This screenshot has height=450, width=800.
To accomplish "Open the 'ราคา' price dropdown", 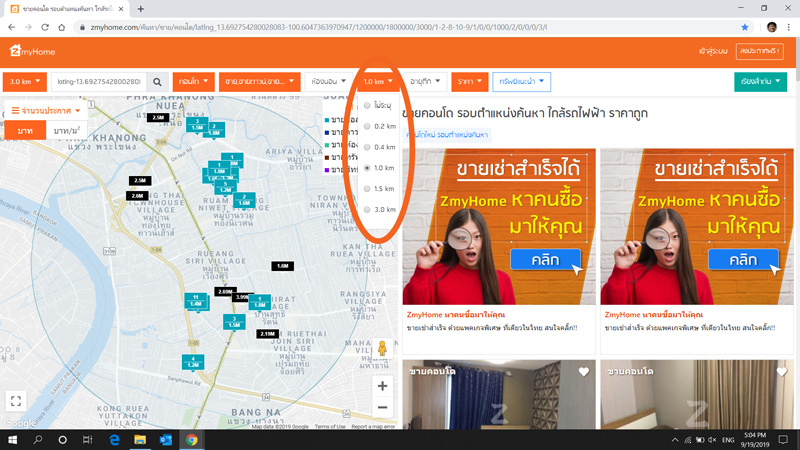I will click(469, 82).
